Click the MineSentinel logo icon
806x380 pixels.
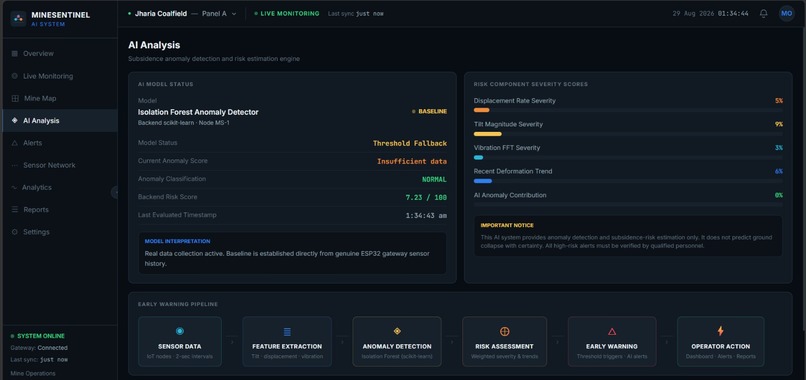(x=18, y=19)
